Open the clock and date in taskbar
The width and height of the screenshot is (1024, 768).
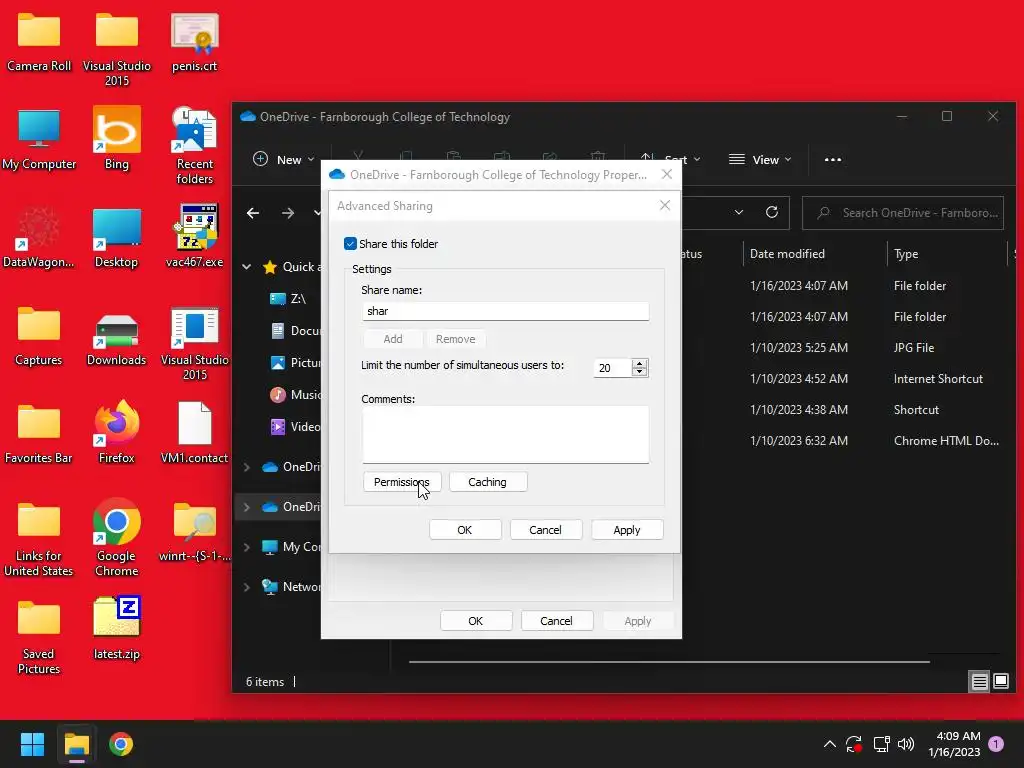[x=954, y=744]
